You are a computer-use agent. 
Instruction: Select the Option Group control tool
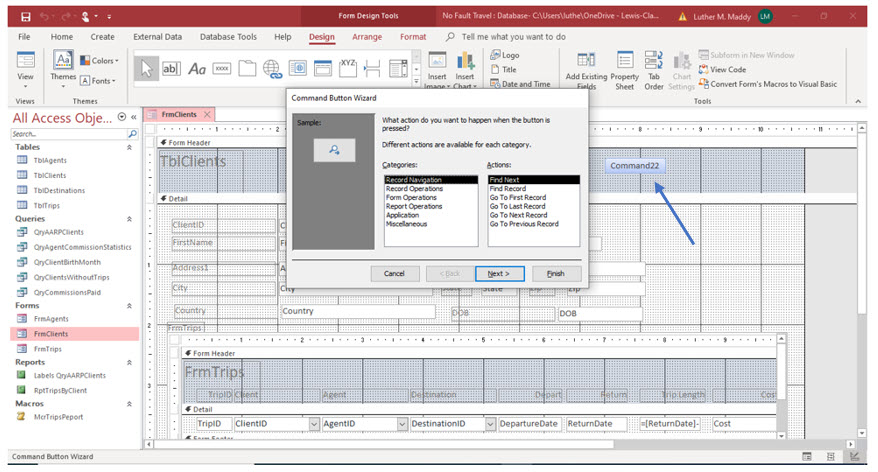click(x=348, y=69)
